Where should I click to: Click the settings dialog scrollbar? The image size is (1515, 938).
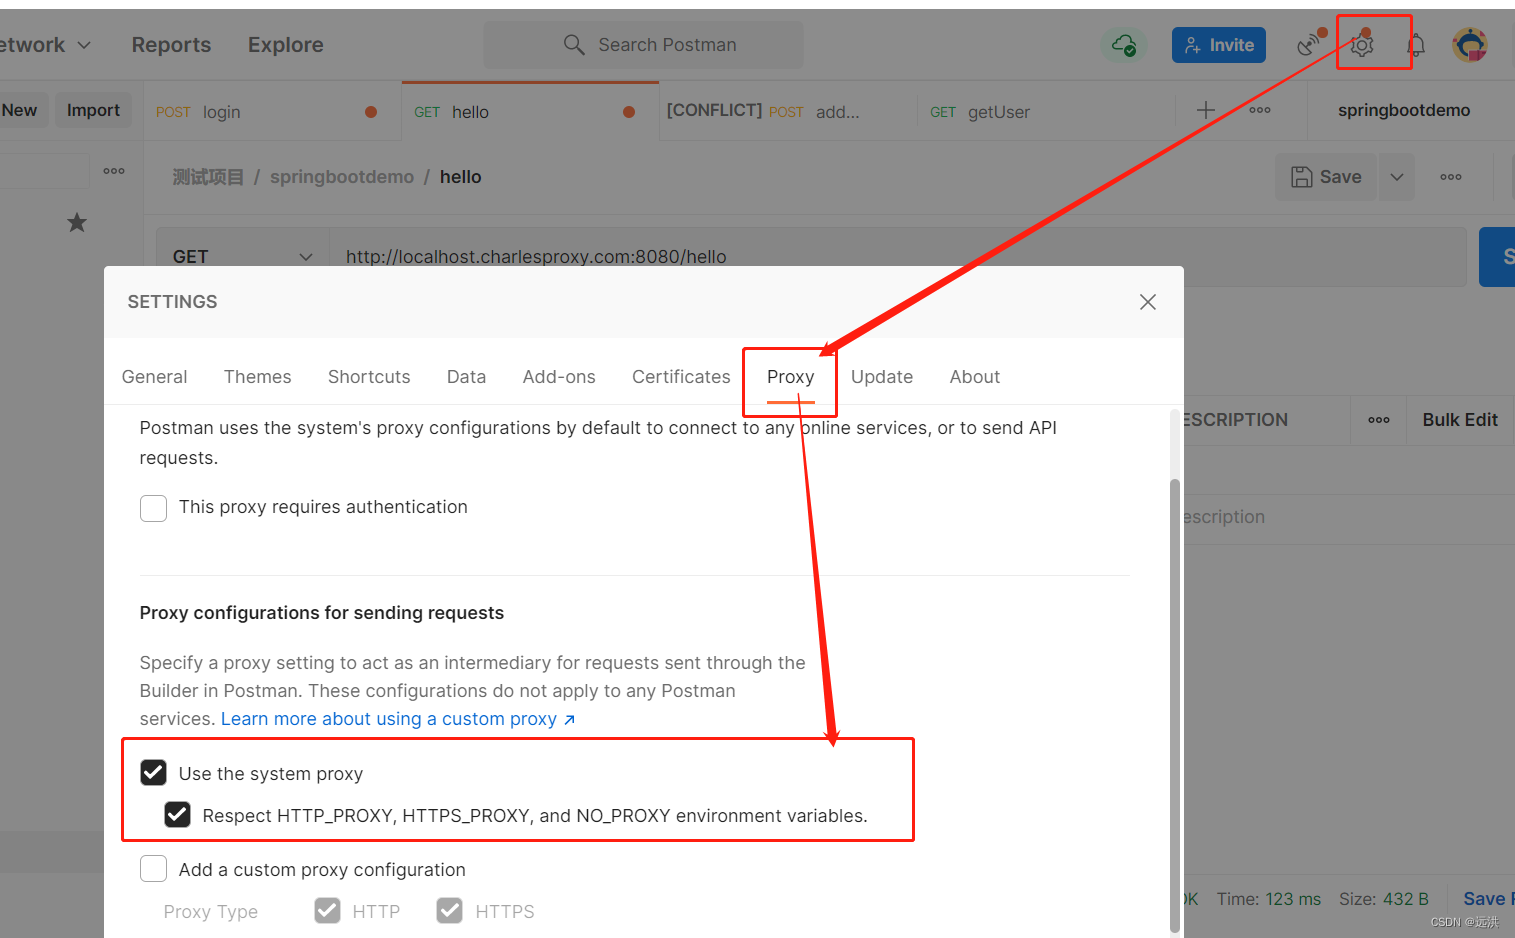click(1175, 705)
